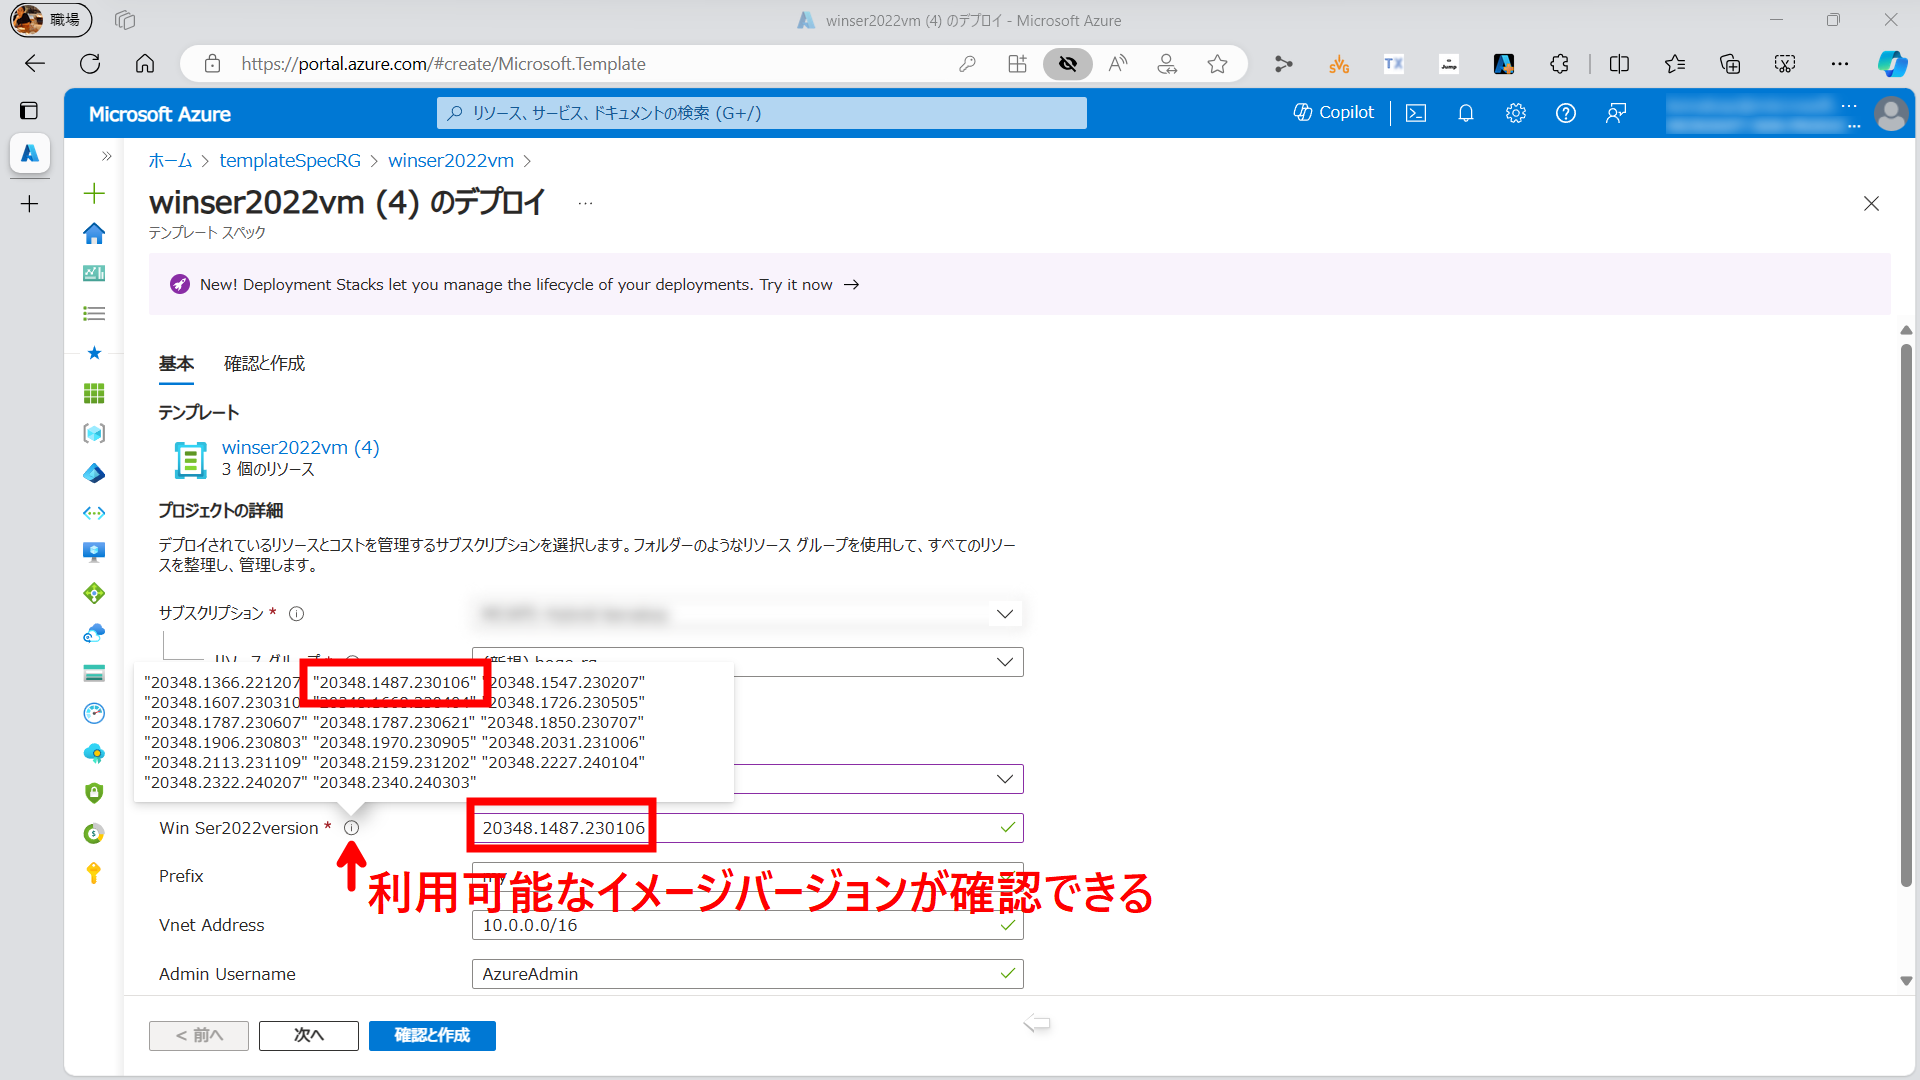Open the サブスクリプション dropdown

click(747, 614)
